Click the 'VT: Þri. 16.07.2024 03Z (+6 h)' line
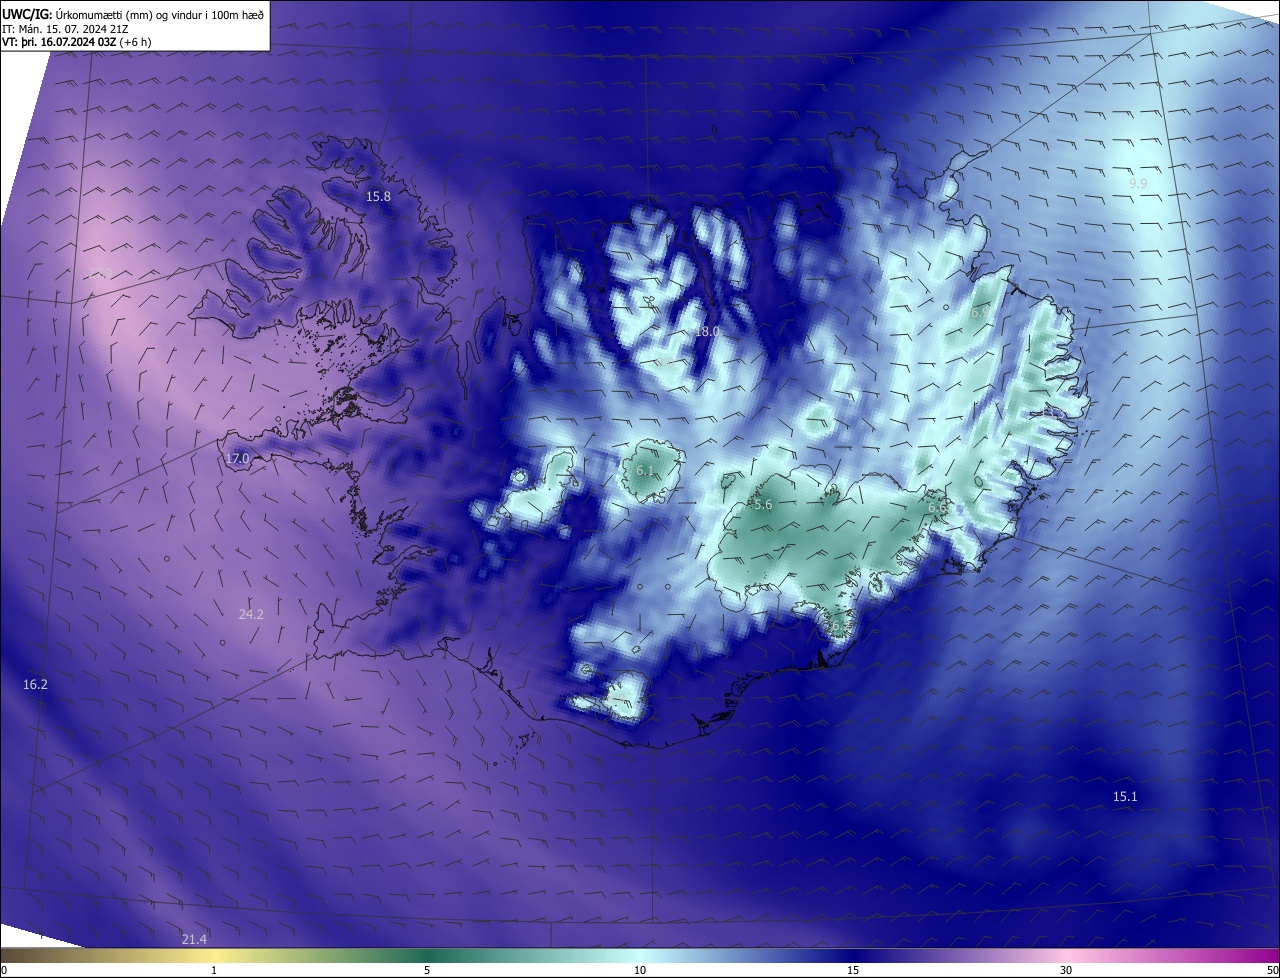 pos(76,43)
